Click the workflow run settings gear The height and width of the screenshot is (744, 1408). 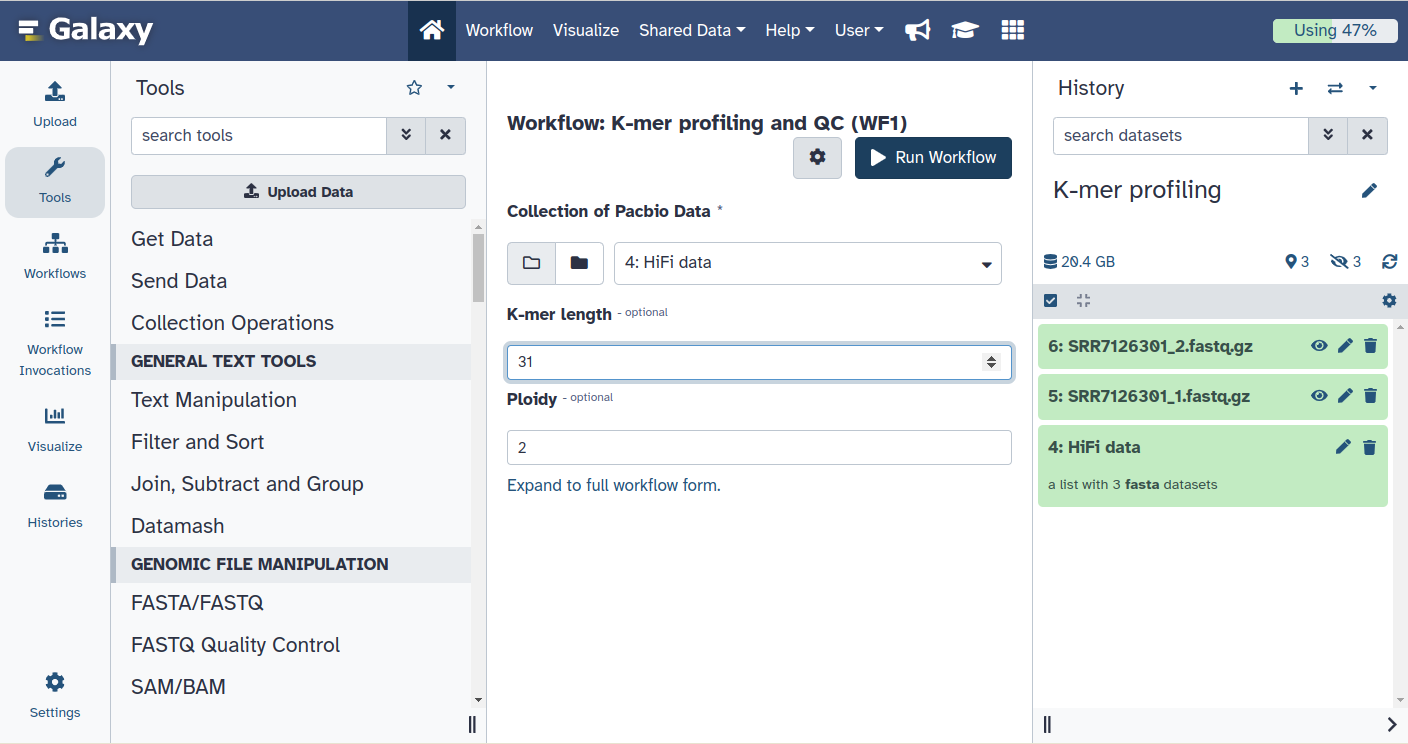[x=817, y=158]
